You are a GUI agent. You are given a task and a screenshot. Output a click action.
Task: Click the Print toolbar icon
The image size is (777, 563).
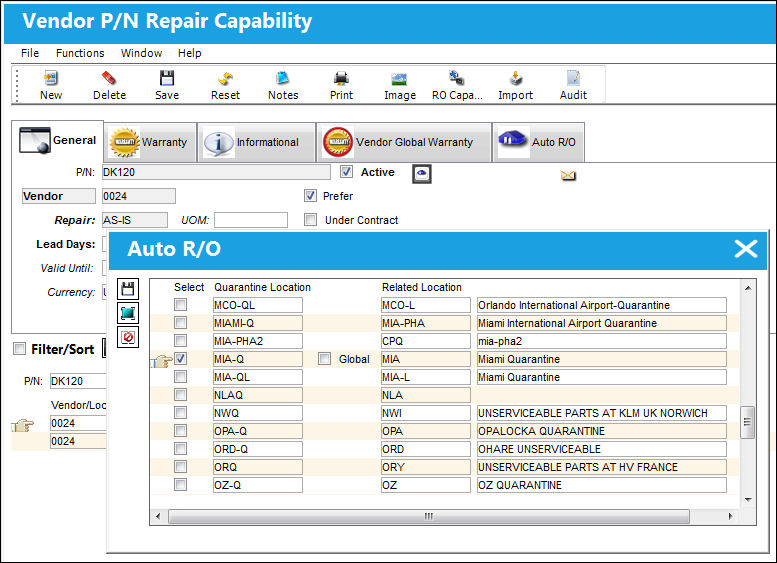point(341,85)
